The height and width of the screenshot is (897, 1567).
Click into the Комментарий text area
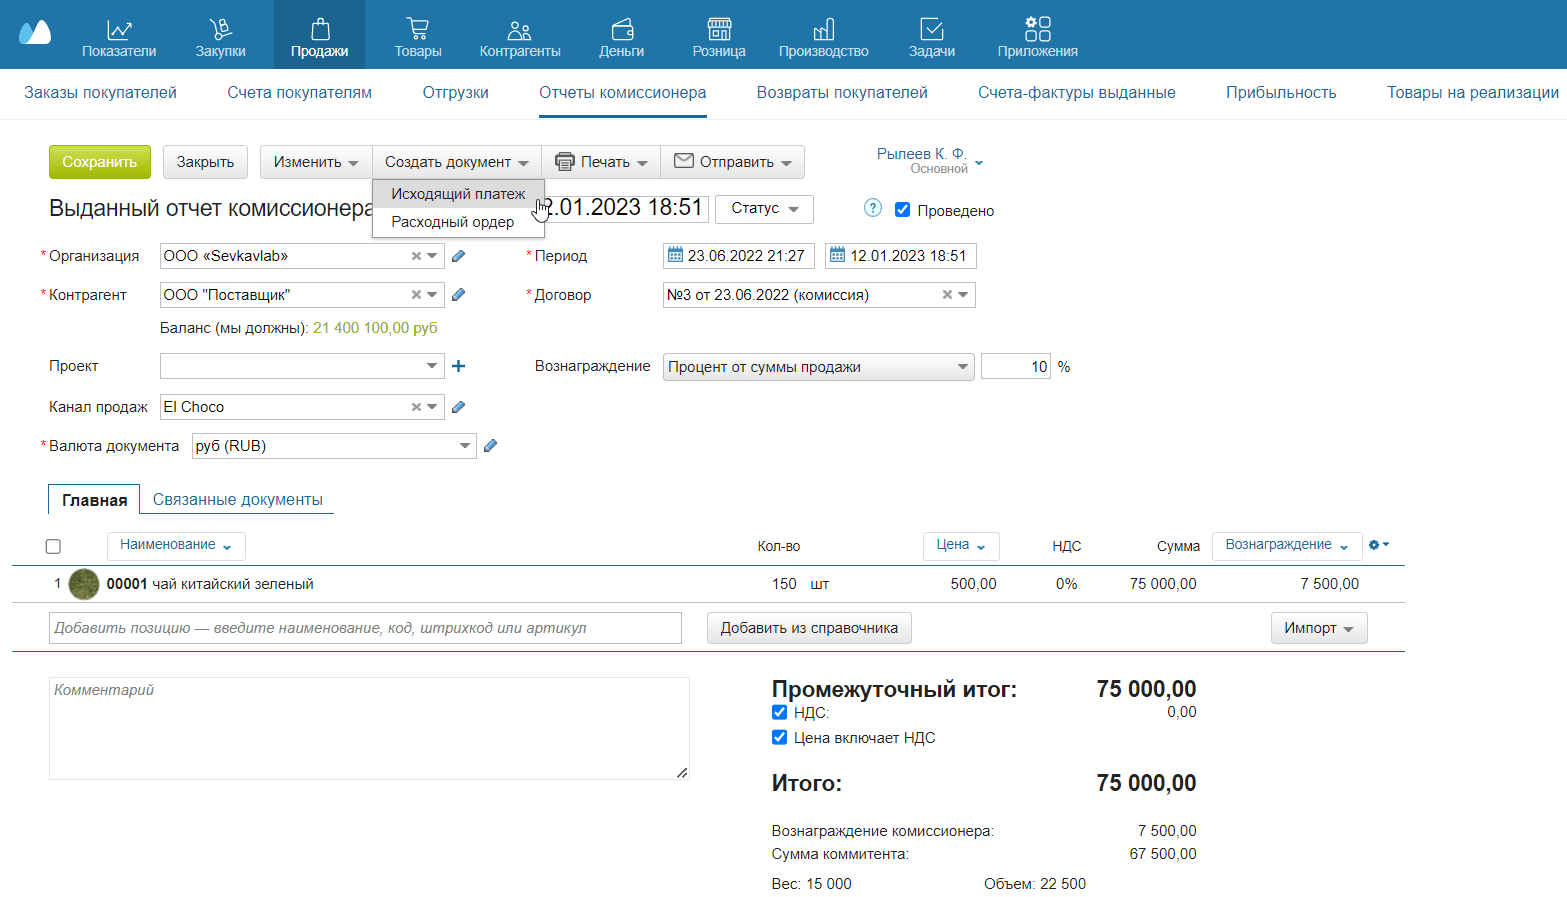coord(368,728)
